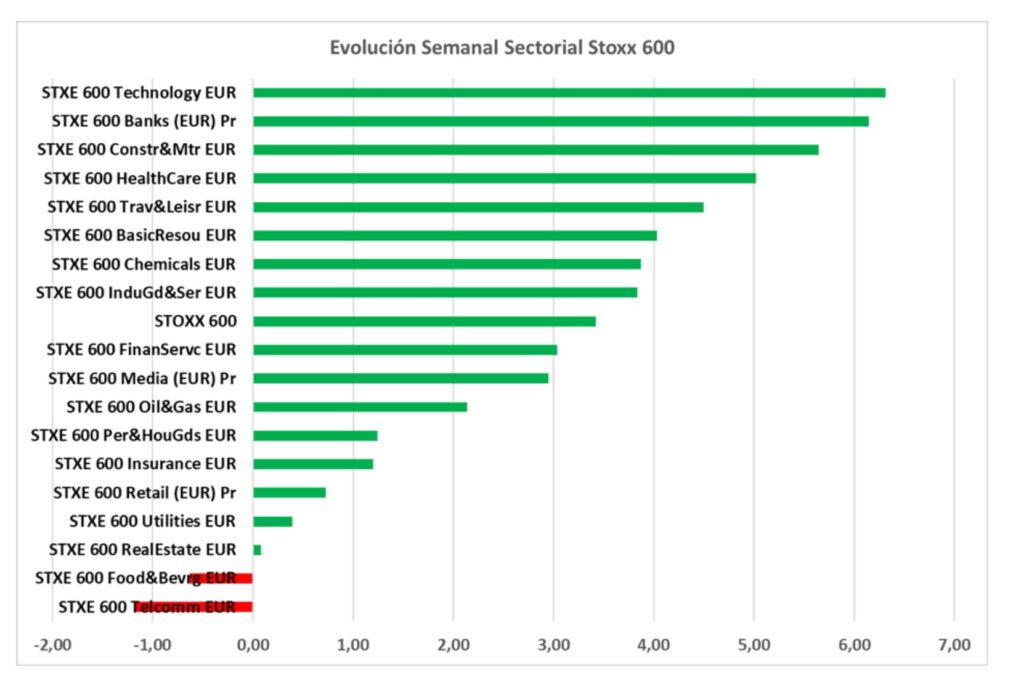Click the red Telcomm EUR negative bar
This screenshot has width=1024, height=691.
tap(193, 606)
